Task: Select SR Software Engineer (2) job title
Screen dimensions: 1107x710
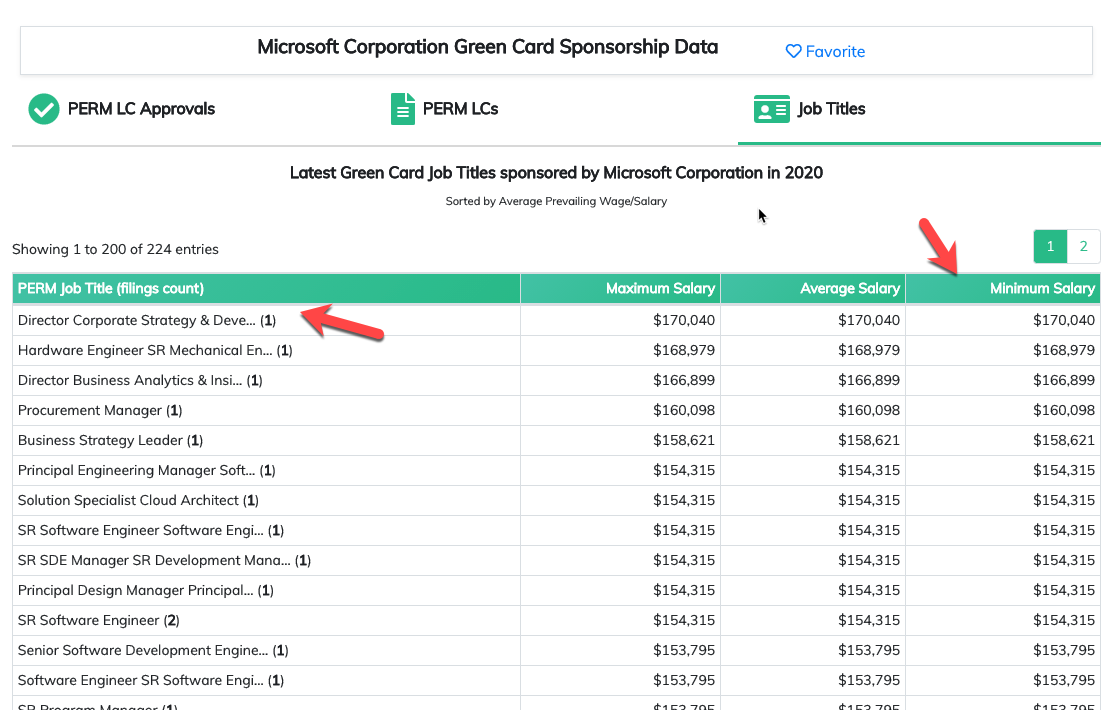Action: [x=98, y=620]
